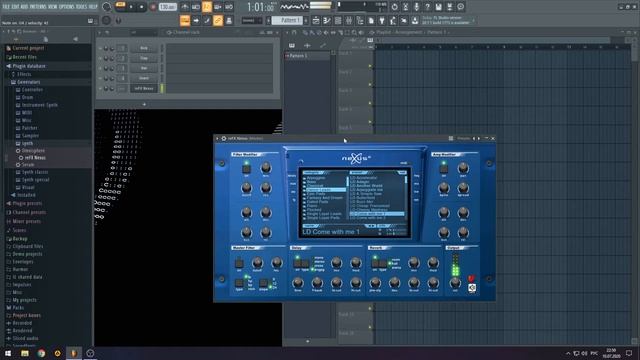Click the undo history icon
The height and width of the screenshot is (360, 640).
point(394,7)
